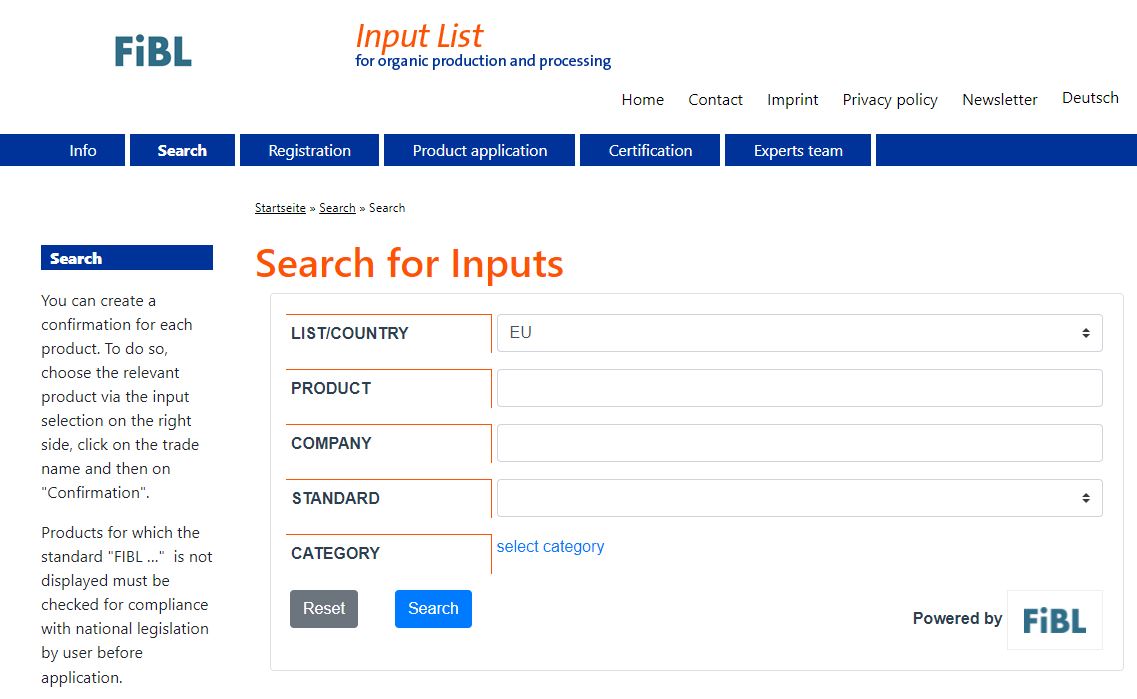Click the Home link in top navigation
This screenshot has height=699, width=1137.
point(642,99)
